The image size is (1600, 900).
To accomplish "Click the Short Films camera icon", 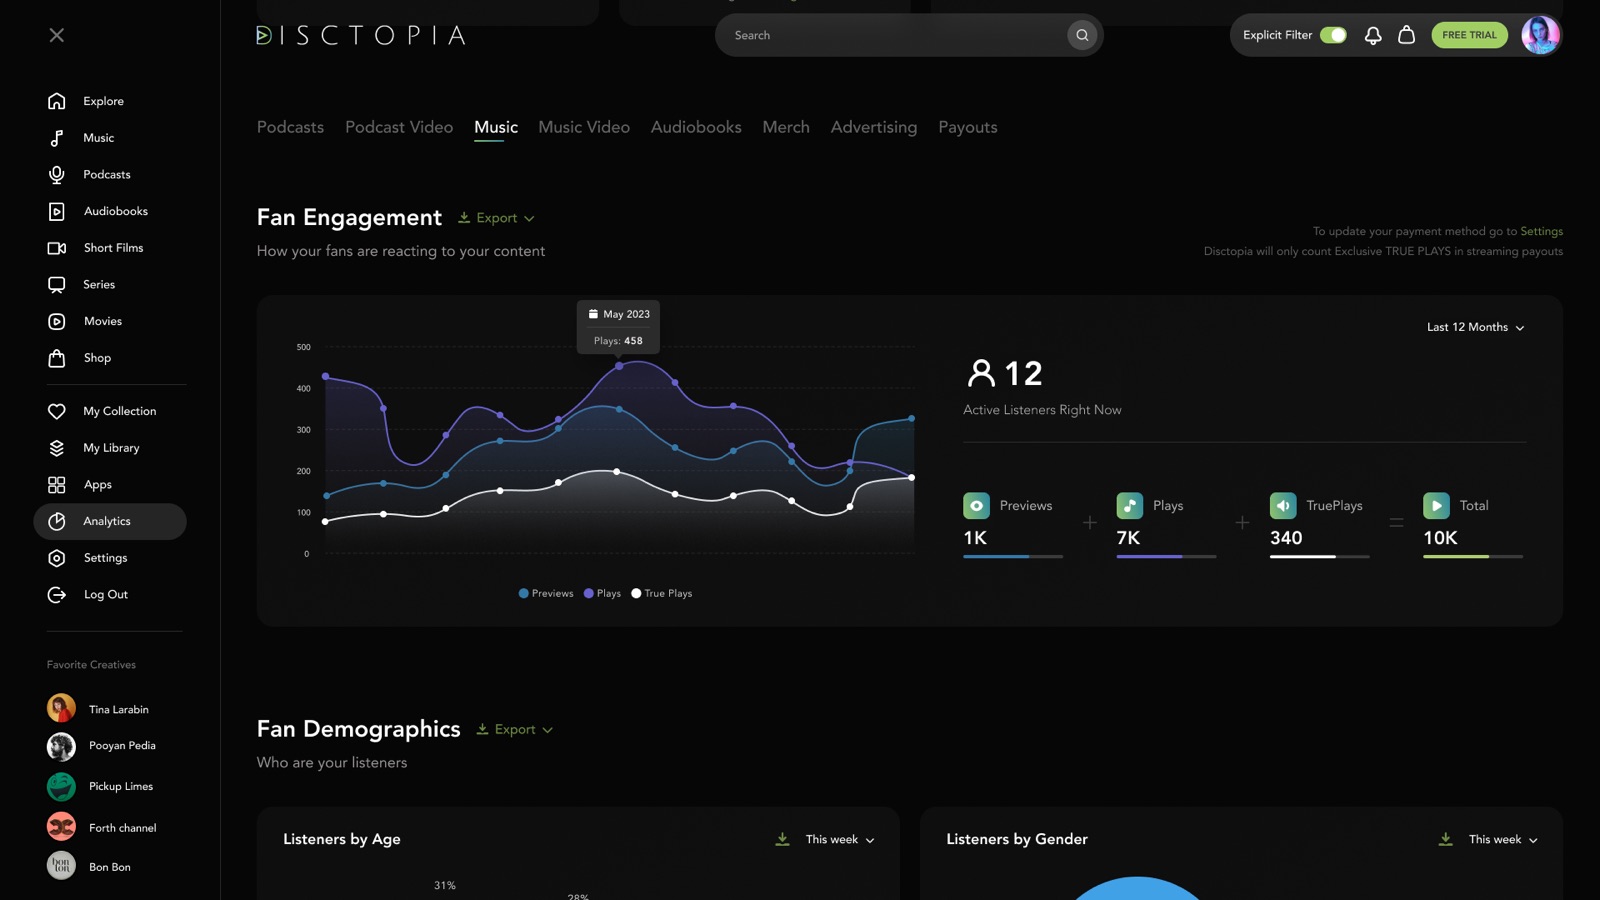I will 57,248.
